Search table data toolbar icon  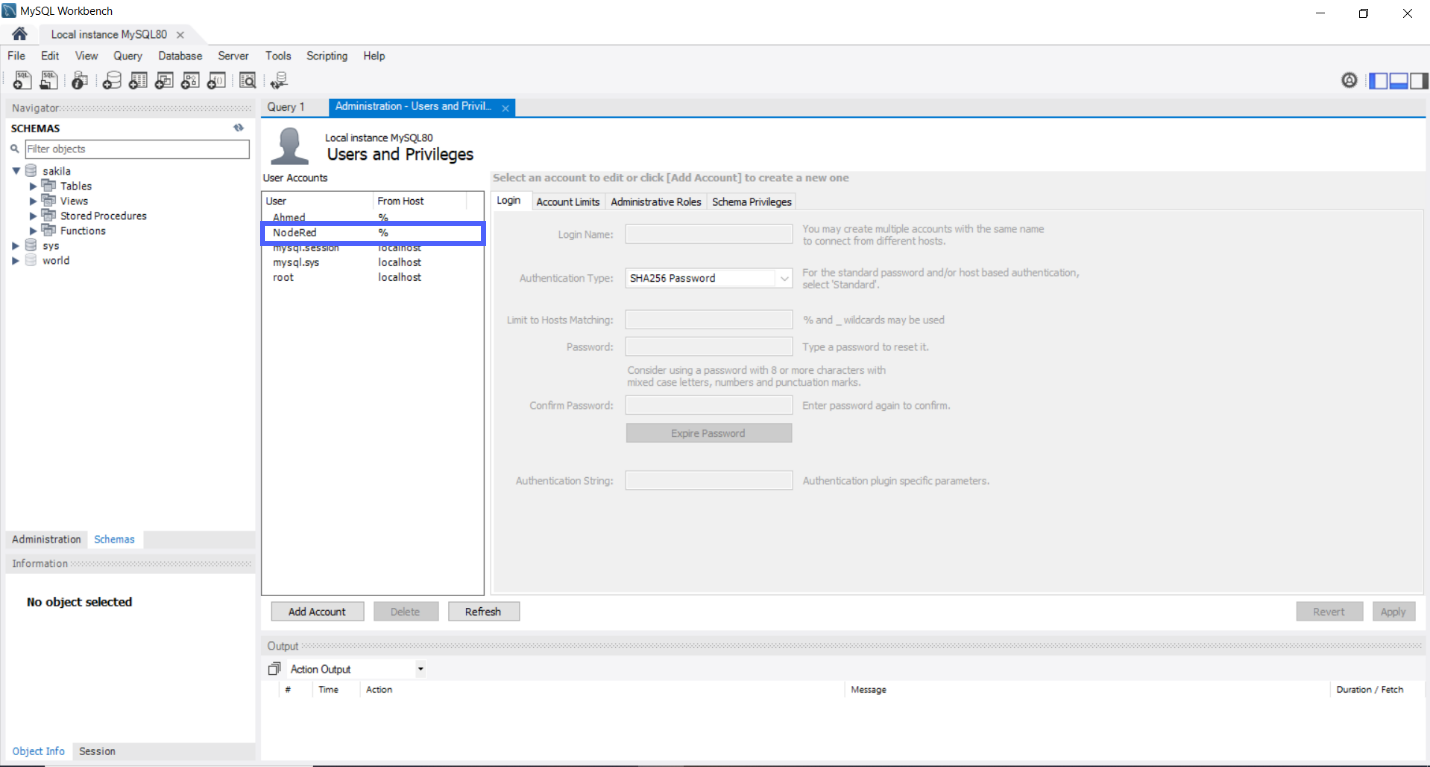pyautogui.click(x=247, y=81)
